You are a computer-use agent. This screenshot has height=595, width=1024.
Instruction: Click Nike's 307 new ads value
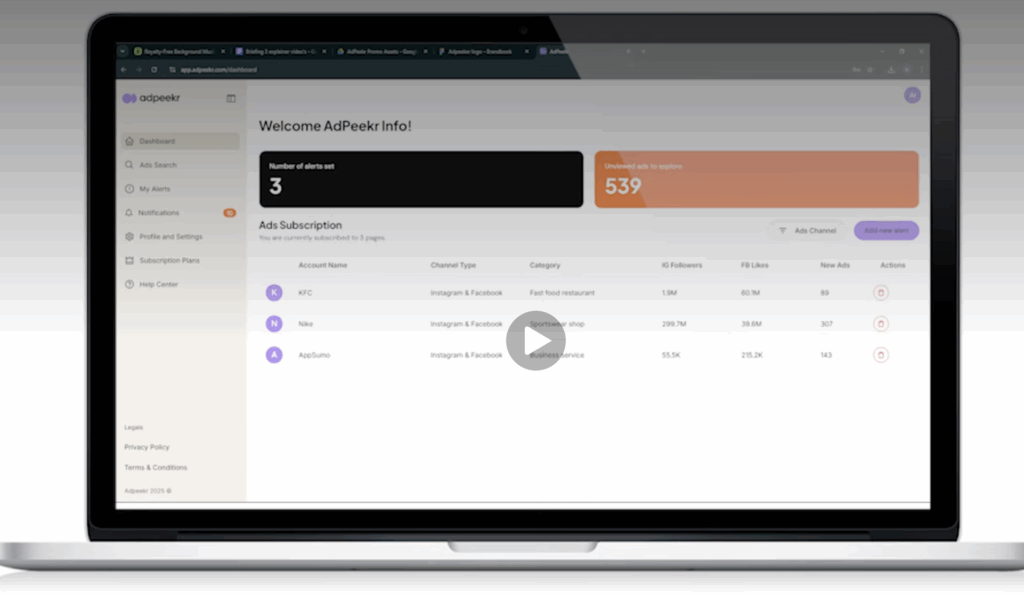point(826,324)
